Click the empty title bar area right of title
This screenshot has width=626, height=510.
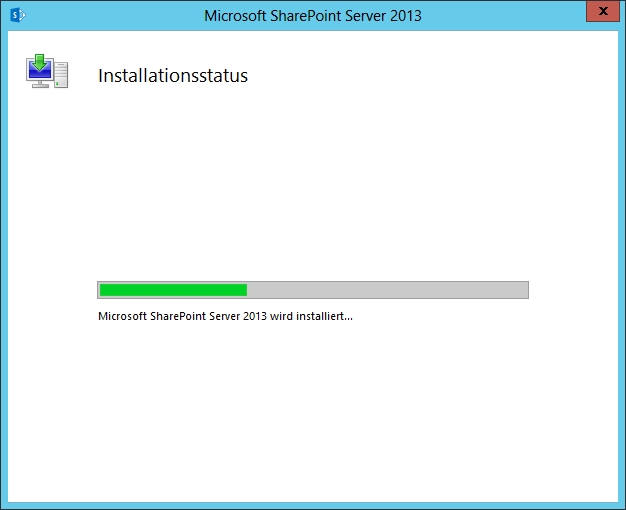coord(500,15)
